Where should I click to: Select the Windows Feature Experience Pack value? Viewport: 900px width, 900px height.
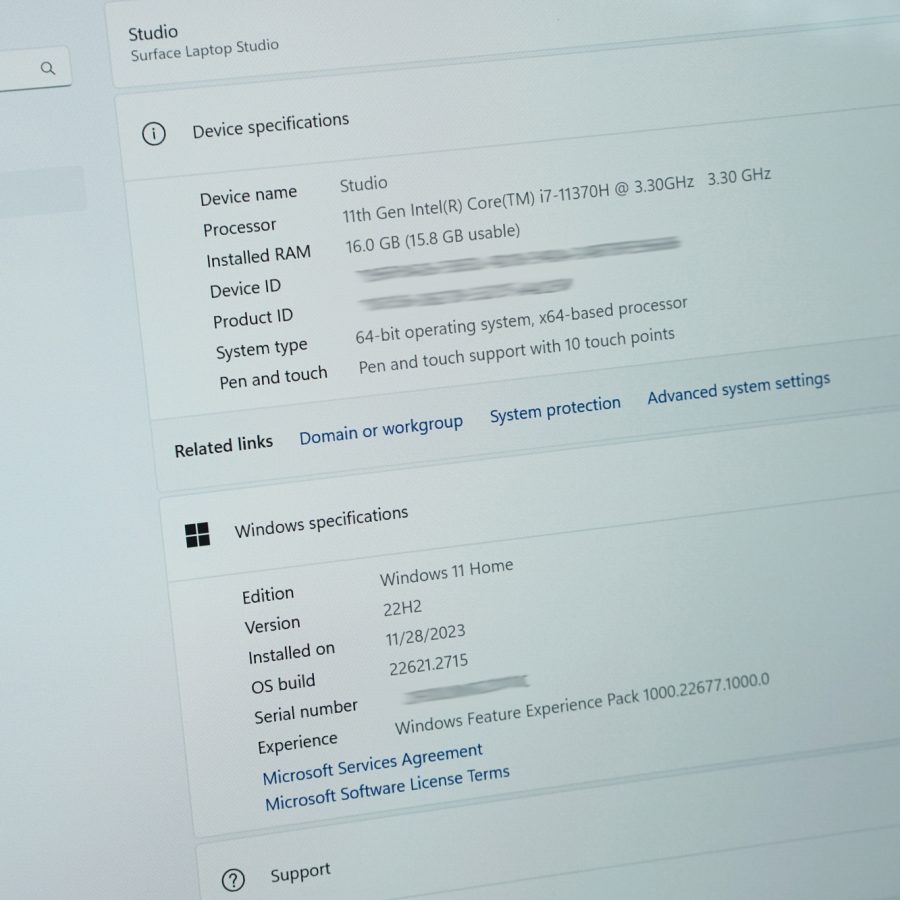click(581, 704)
